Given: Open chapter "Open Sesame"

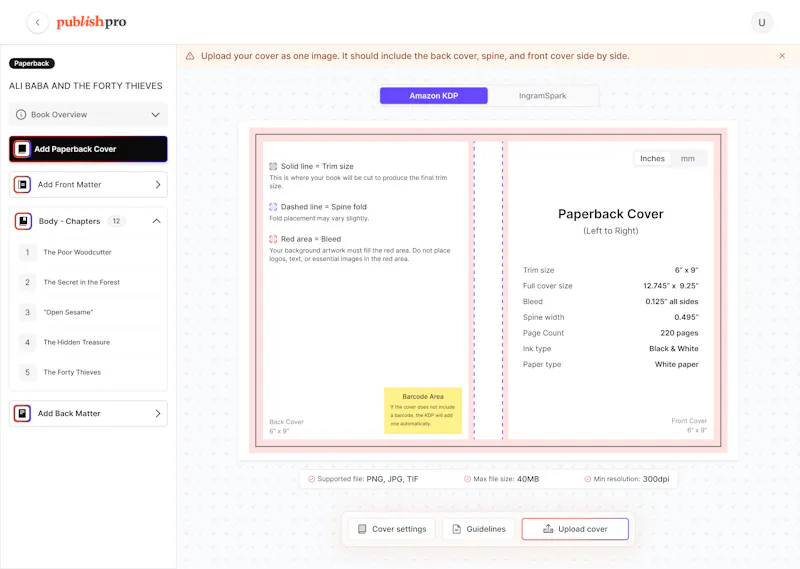Looking at the screenshot, I should pyautogui.click(x=68, y=312).
